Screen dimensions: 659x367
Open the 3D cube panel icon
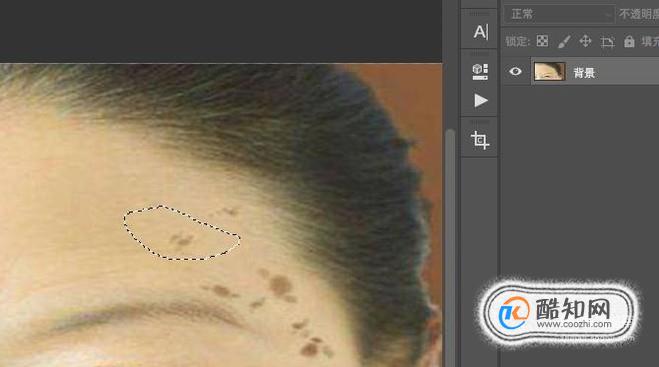(480, 72)
